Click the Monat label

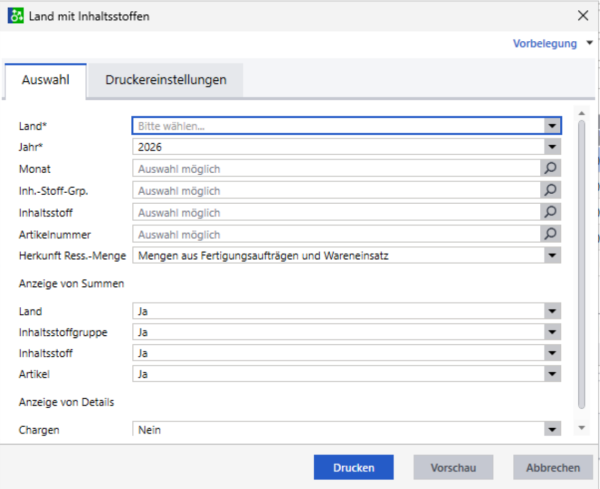34,169
